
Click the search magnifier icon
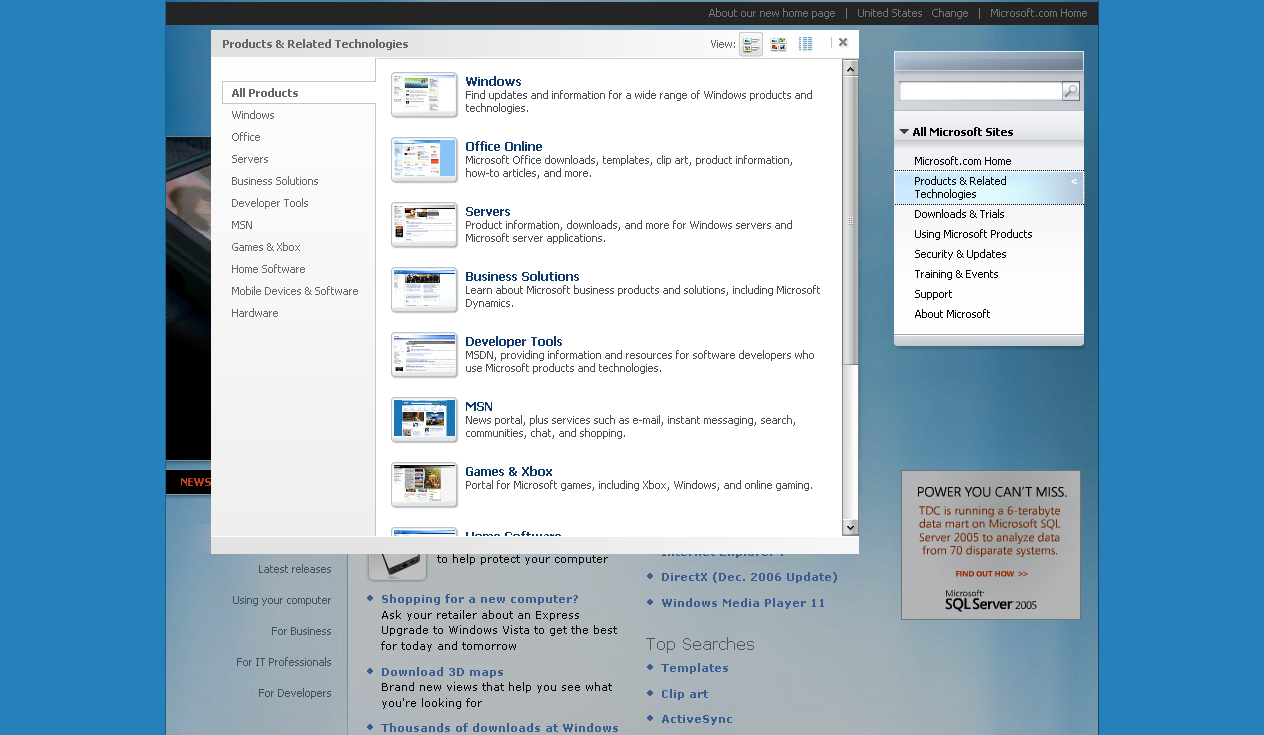pos(1070,92)
